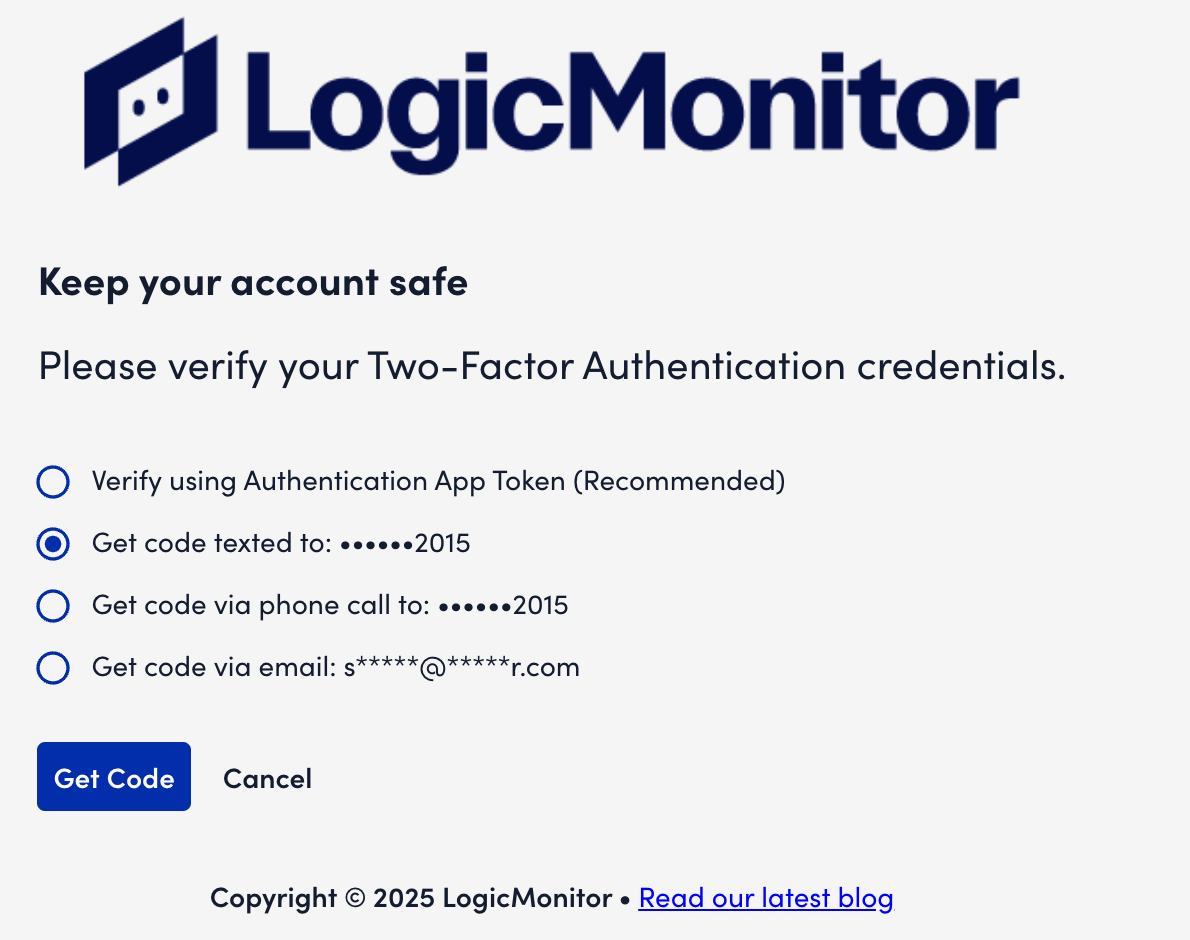The width and height of the screenshot is (1190, 940).
Task: Click the "Get code via phone call to" label
Action: 261,606
